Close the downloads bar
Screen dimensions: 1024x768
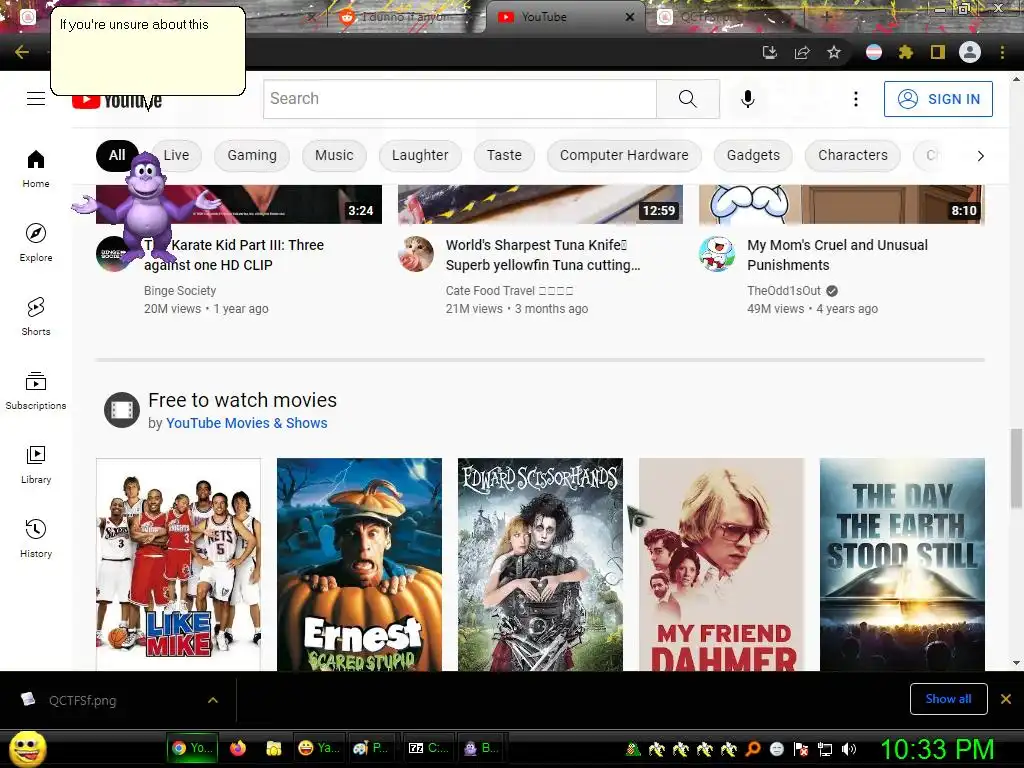(x=1006, y=699)
